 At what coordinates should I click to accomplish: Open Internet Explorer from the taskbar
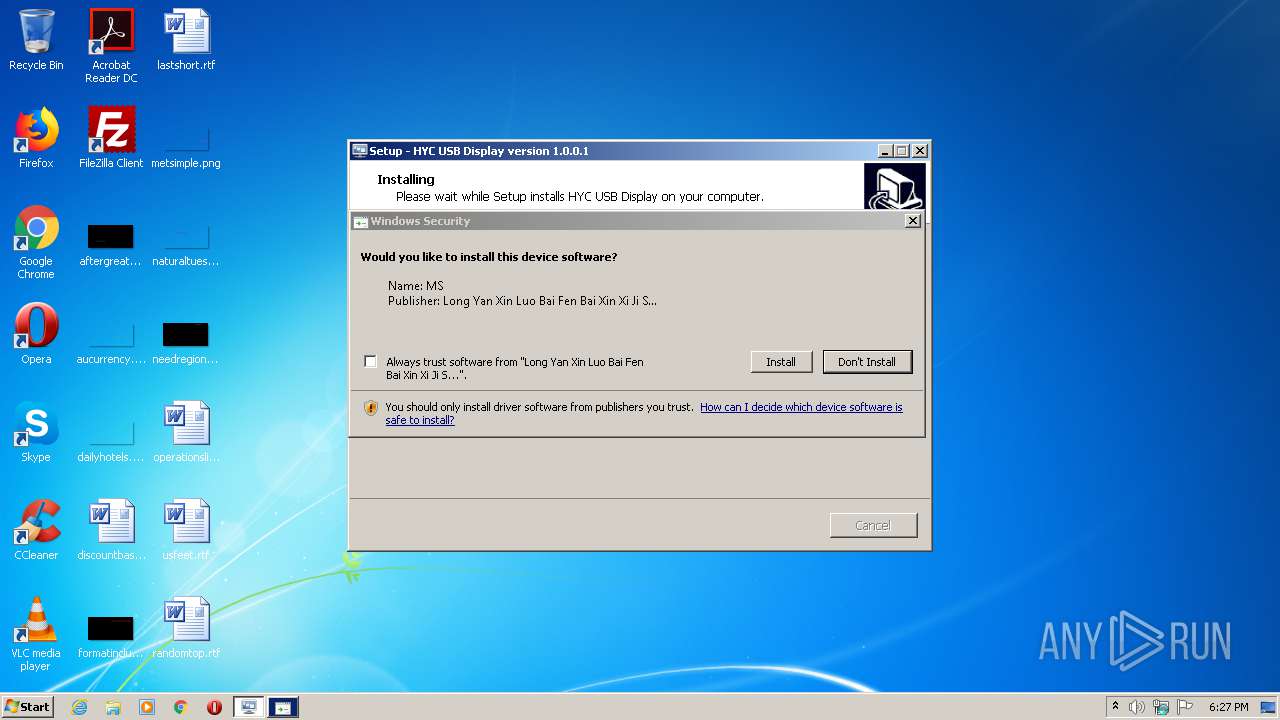pyautogui.click(x=79, y=707)
